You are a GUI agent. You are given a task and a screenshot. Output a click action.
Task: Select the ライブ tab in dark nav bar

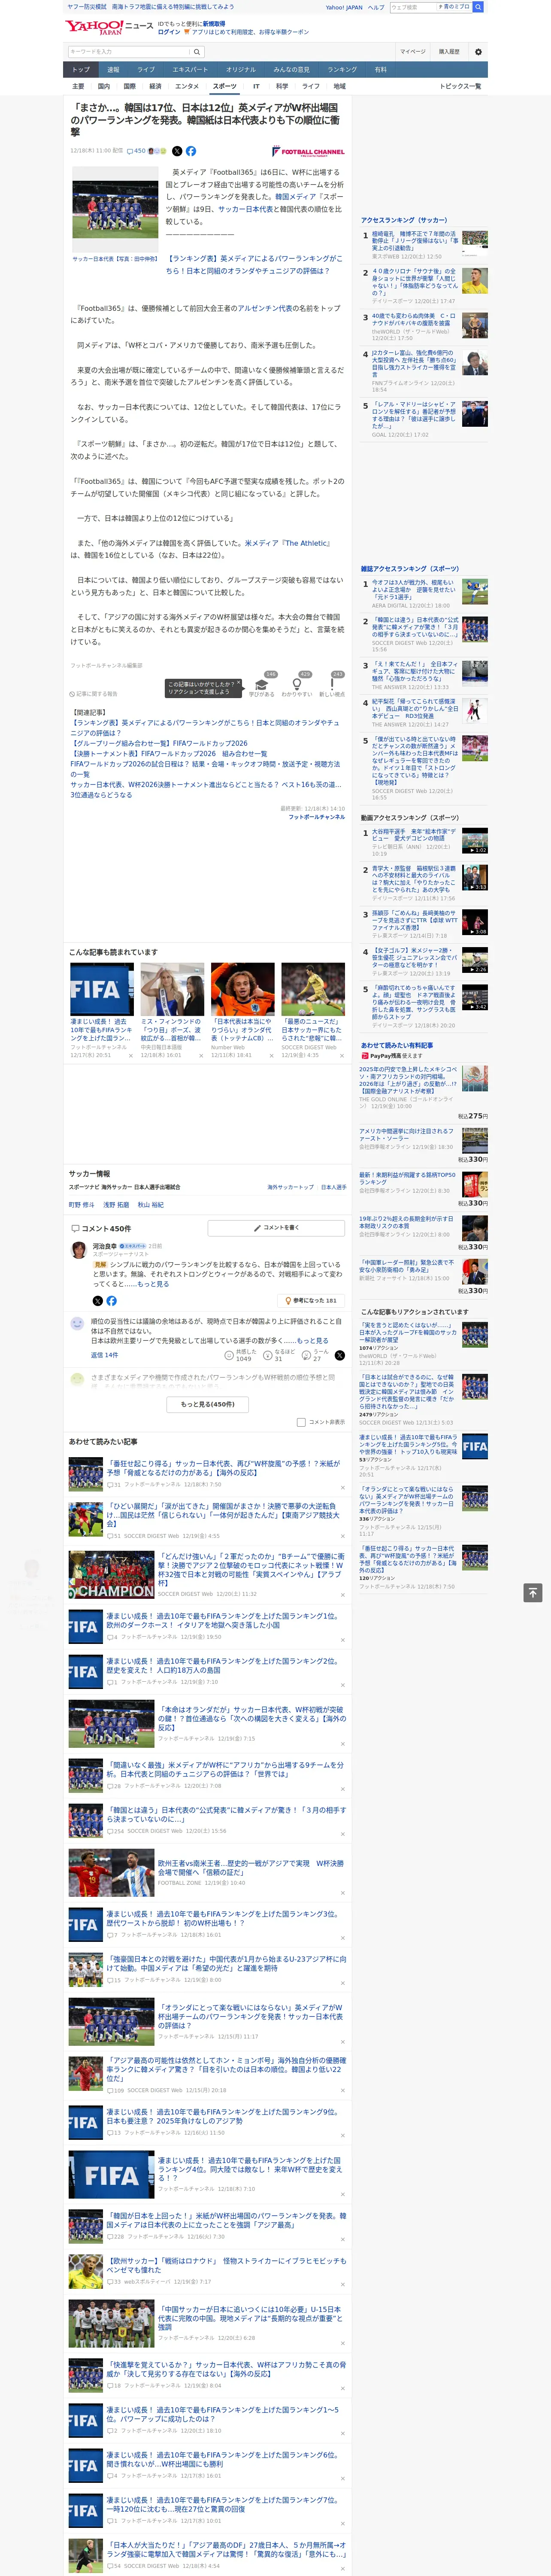pyautogui.click(x=146, y=70)
